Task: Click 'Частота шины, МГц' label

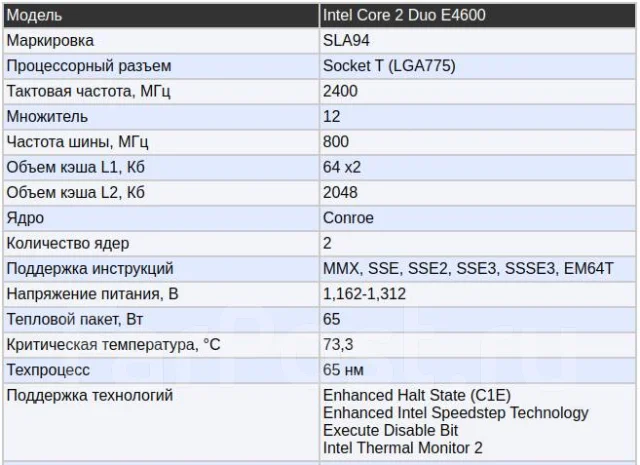Action: point(77,142)
